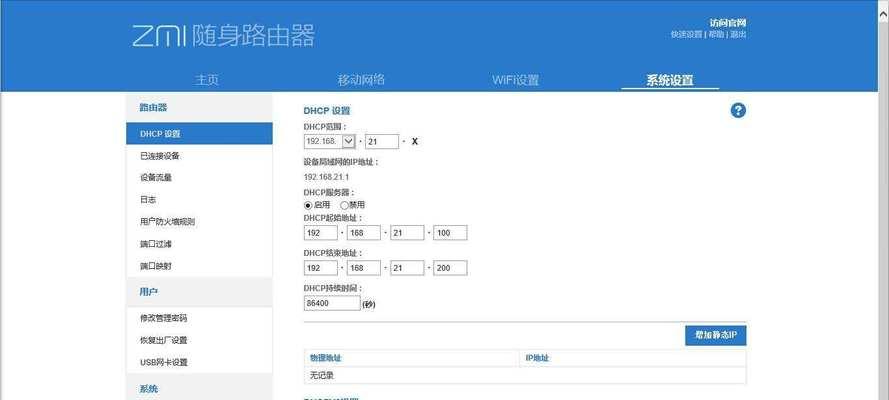Open DHCP 设置 in the sidebar
The width and height of the screenshot is (889, 400).
199,134
